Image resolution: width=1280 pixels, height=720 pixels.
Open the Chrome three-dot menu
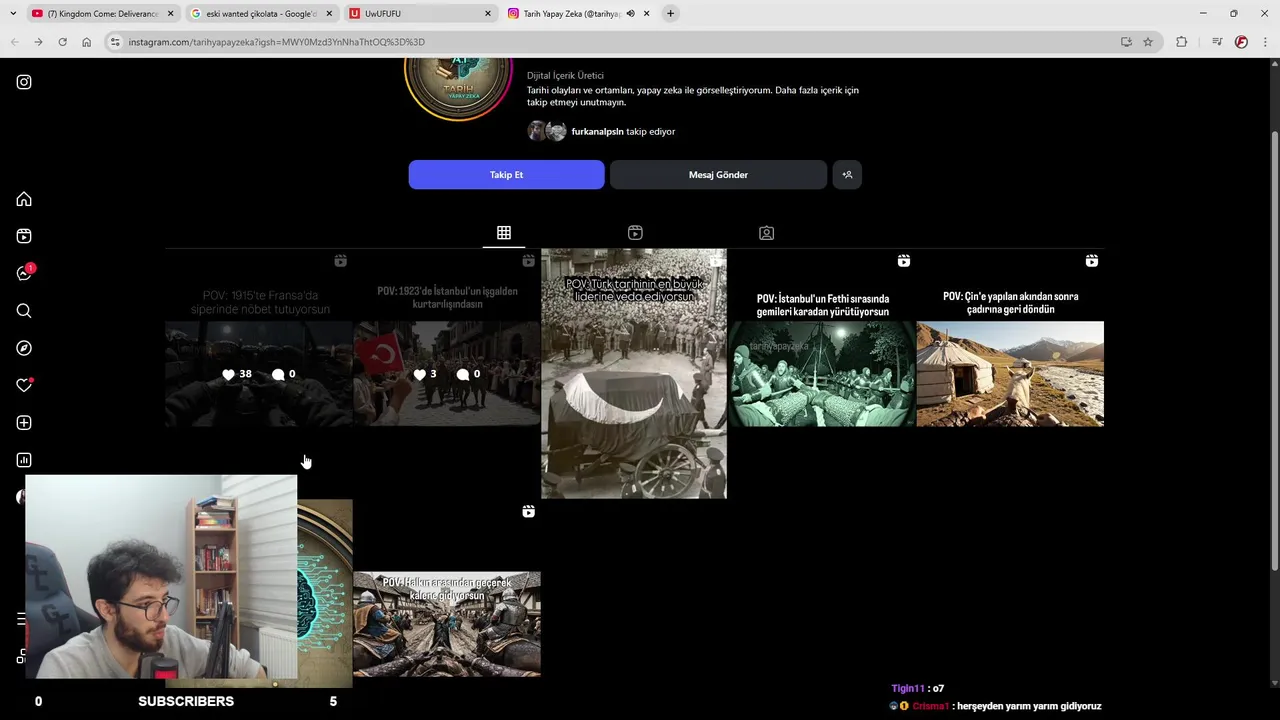point(1266,42)
